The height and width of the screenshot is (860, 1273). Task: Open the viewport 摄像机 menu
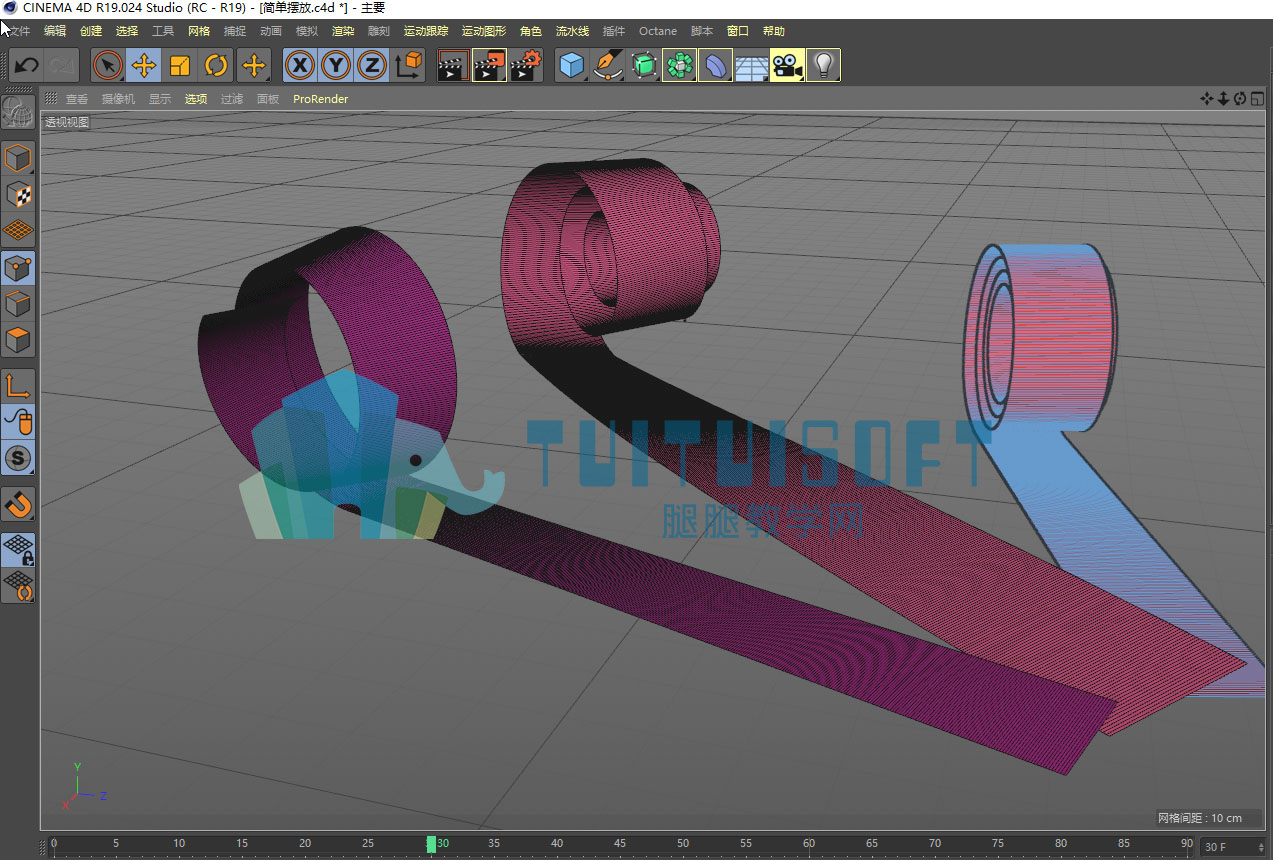pyautogui.click(x=118, y=99)
